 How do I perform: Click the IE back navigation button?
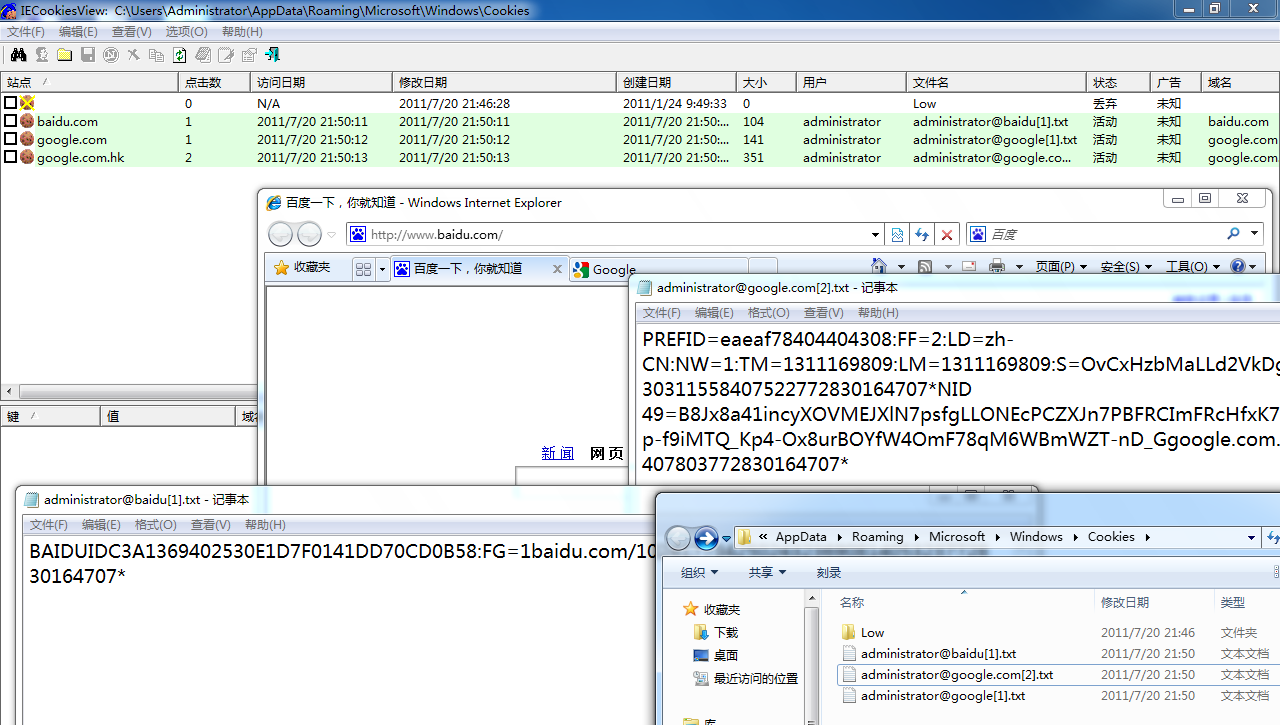point(281,235)
